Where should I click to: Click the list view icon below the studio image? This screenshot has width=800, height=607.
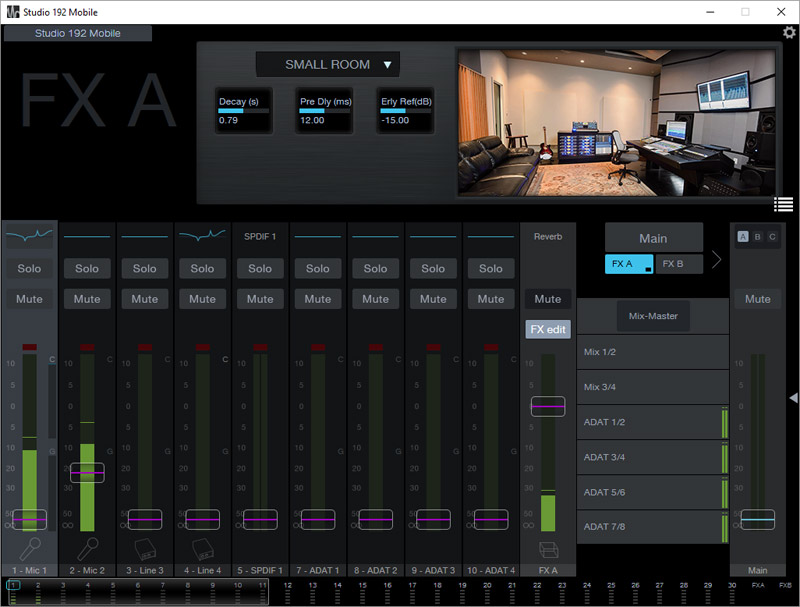coord(783,204)
